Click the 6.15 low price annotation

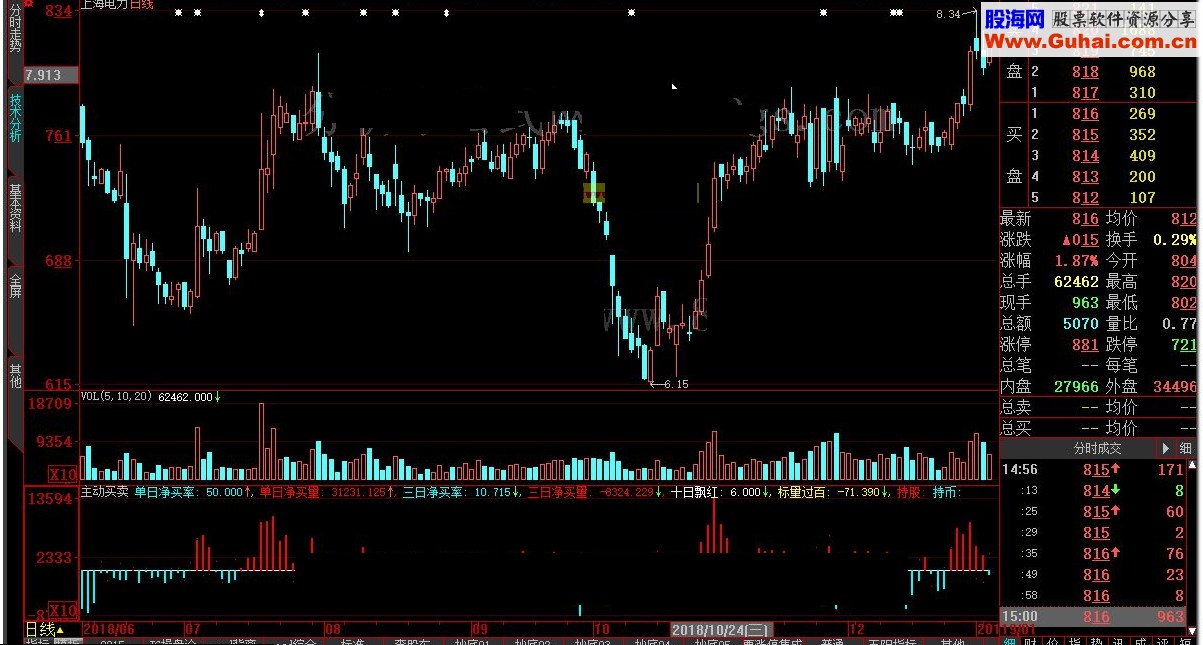[676, 384]
